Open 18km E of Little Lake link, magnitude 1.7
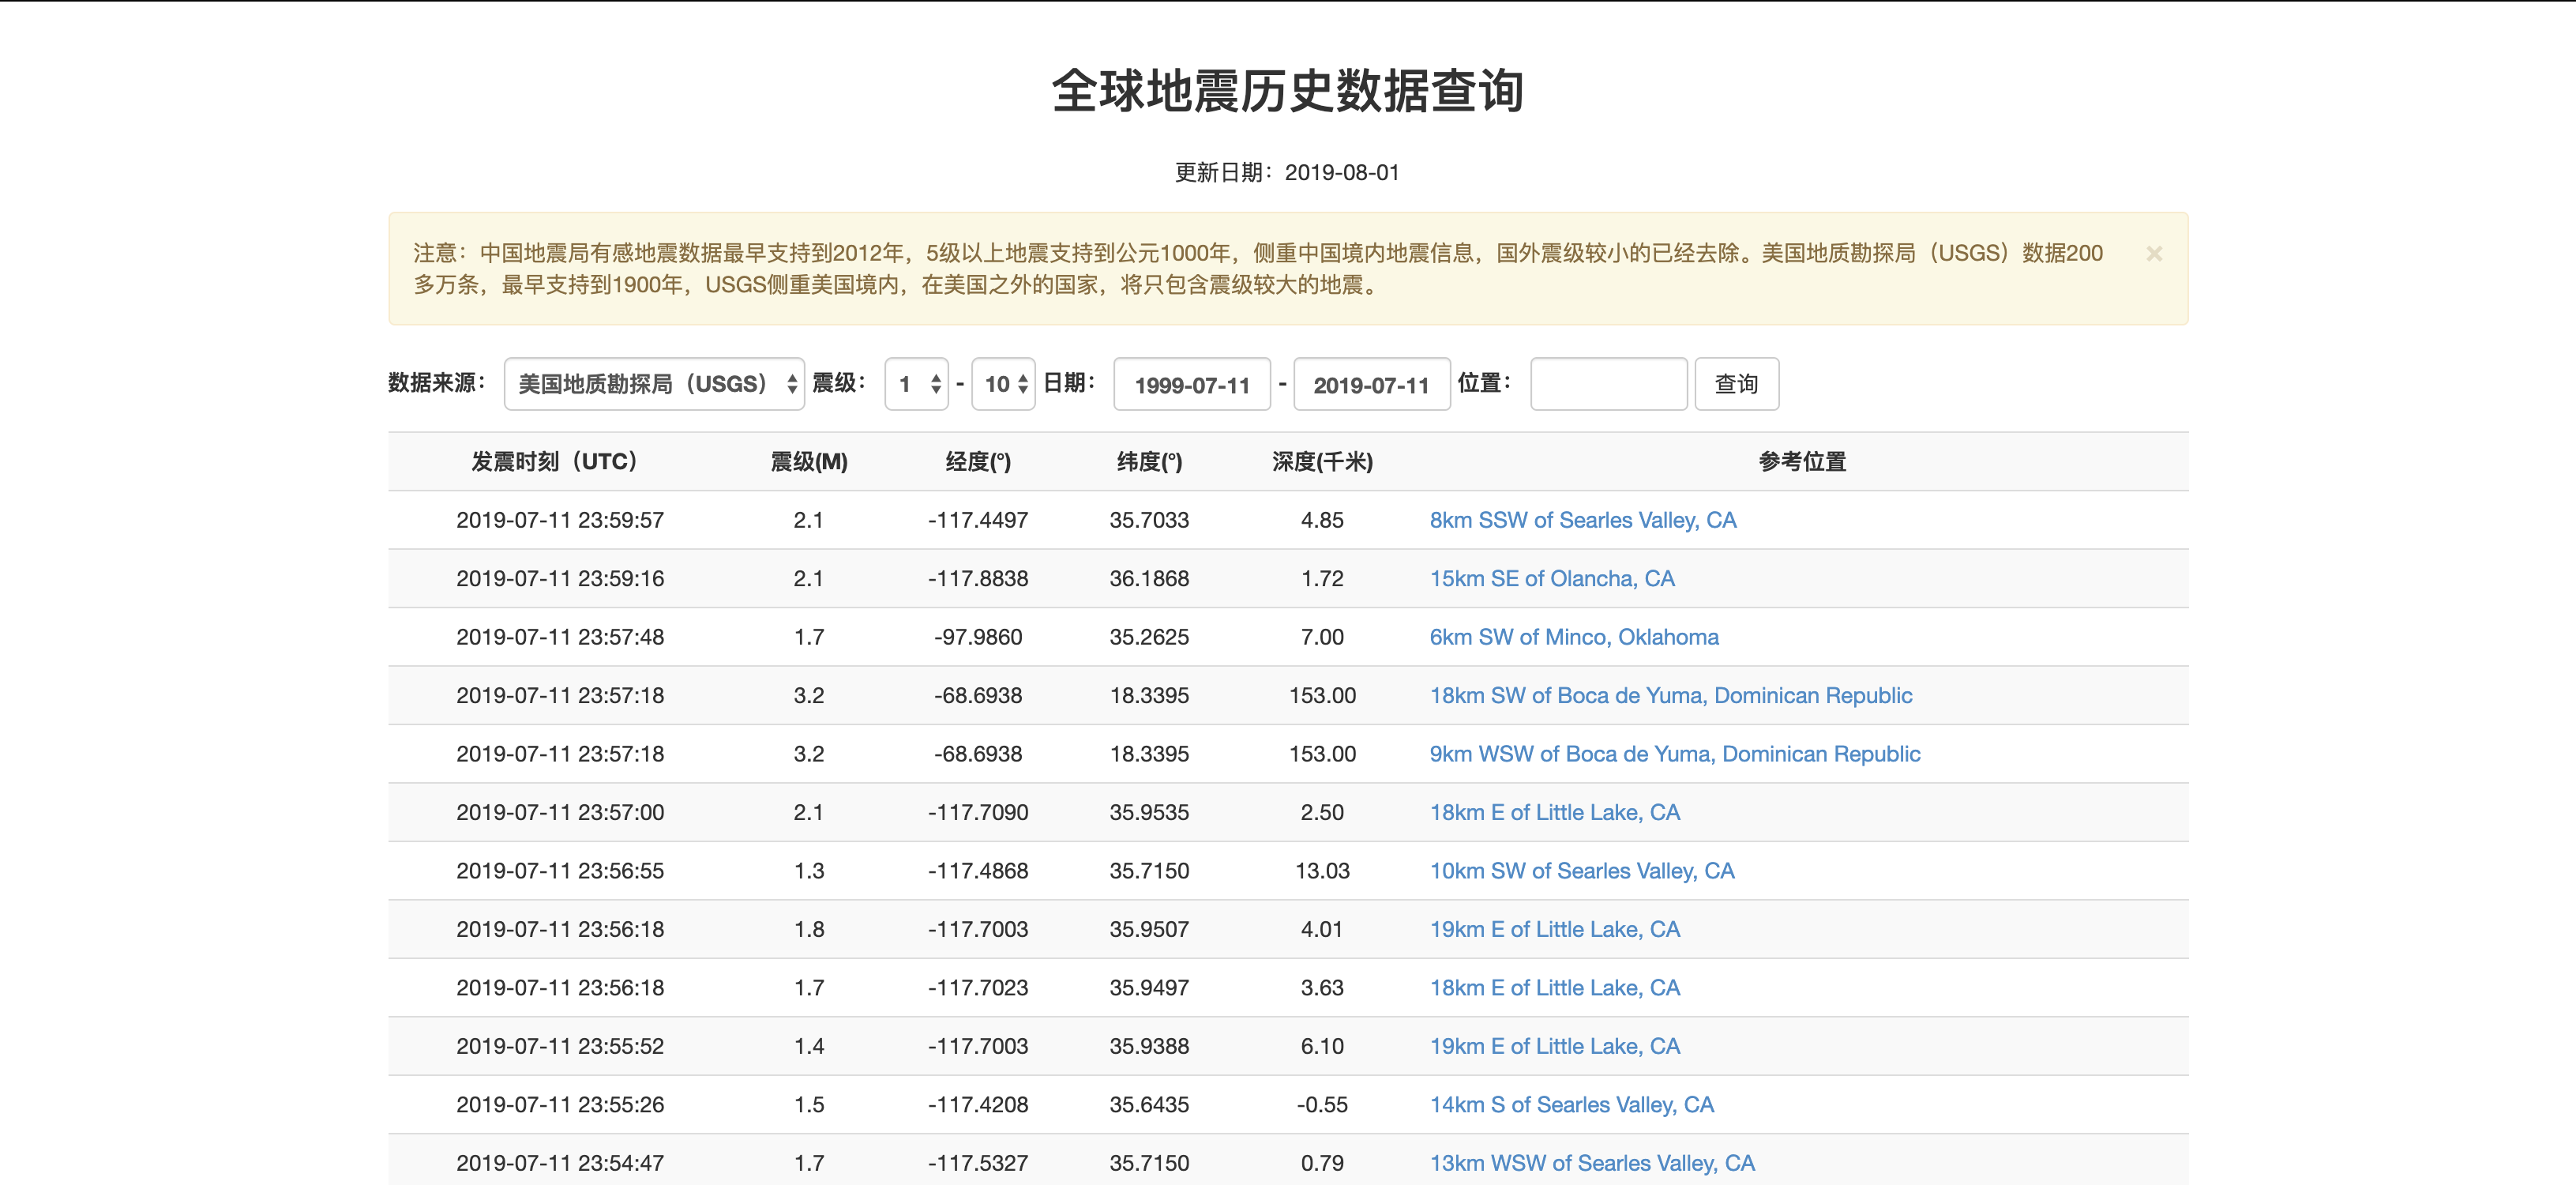This screenshot has height=1185, width=2576. pyautogui.click(x=1555, y=988)
